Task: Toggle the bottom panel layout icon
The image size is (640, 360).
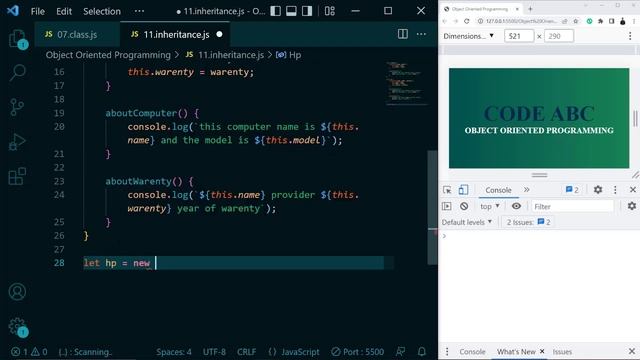Action: [291, 11]
